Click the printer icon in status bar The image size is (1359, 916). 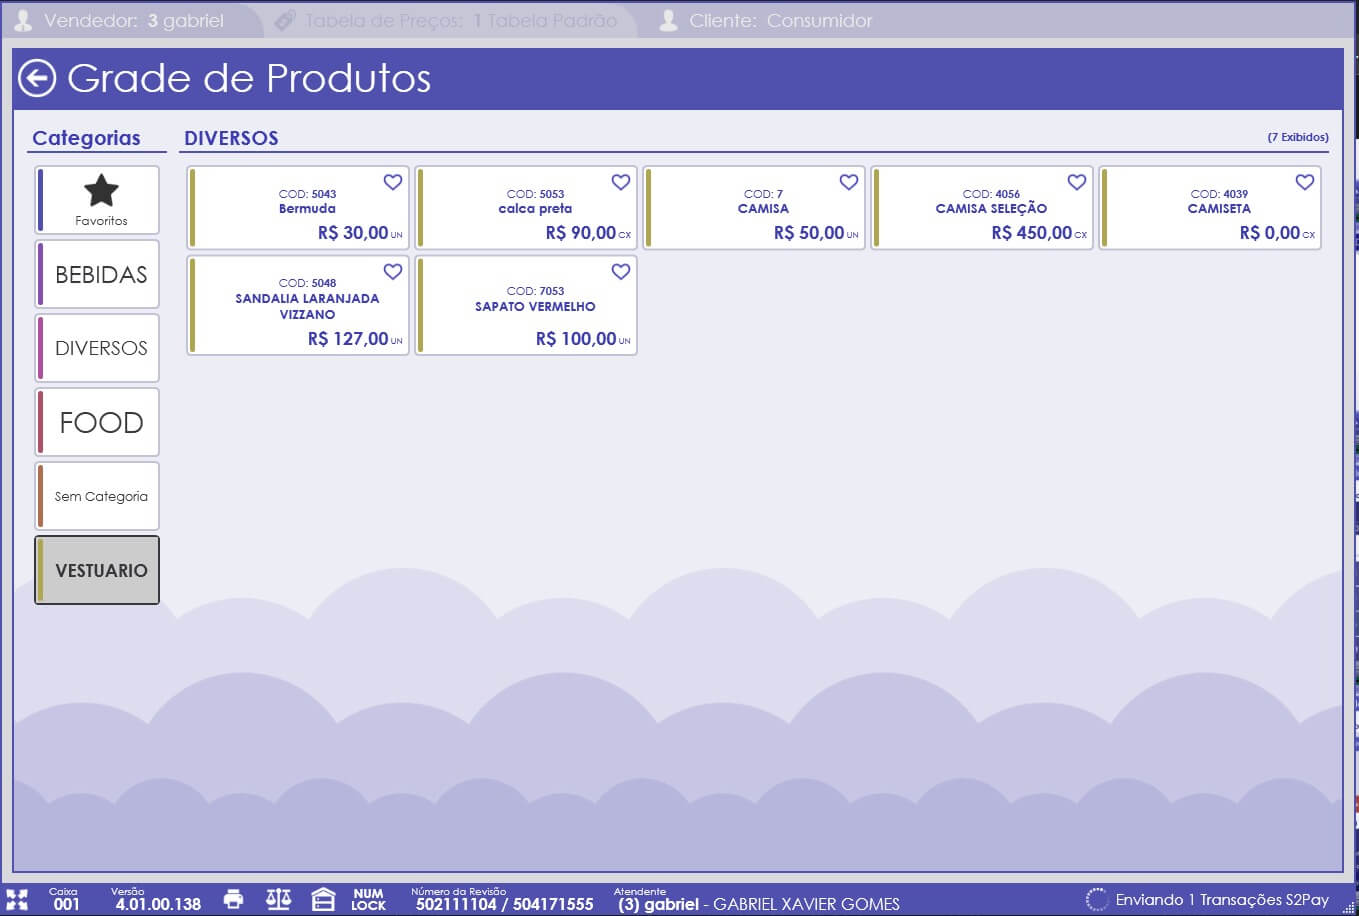[233, 899]
